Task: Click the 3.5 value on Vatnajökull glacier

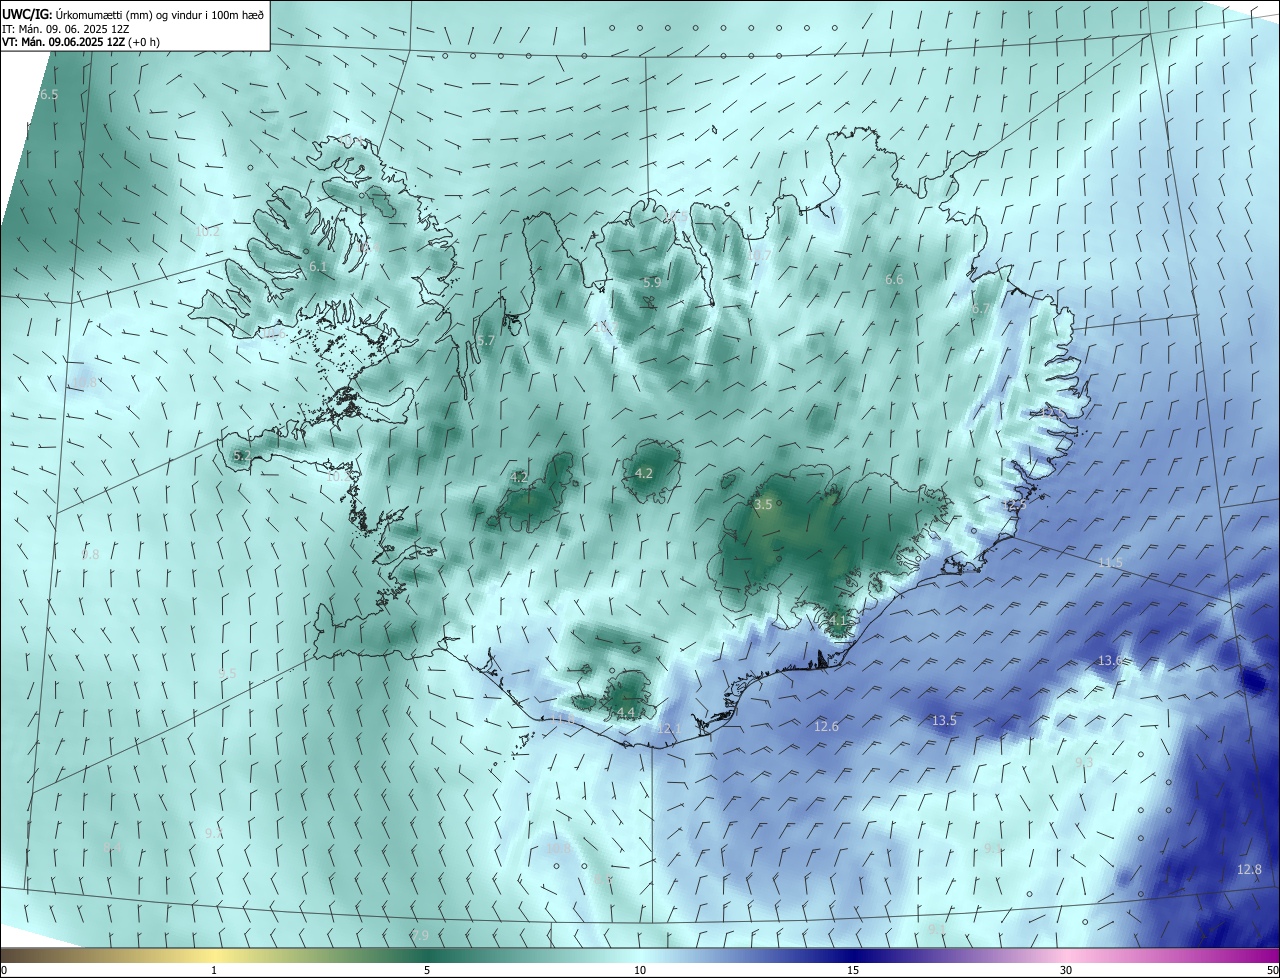Action: (x=763, y=505)
